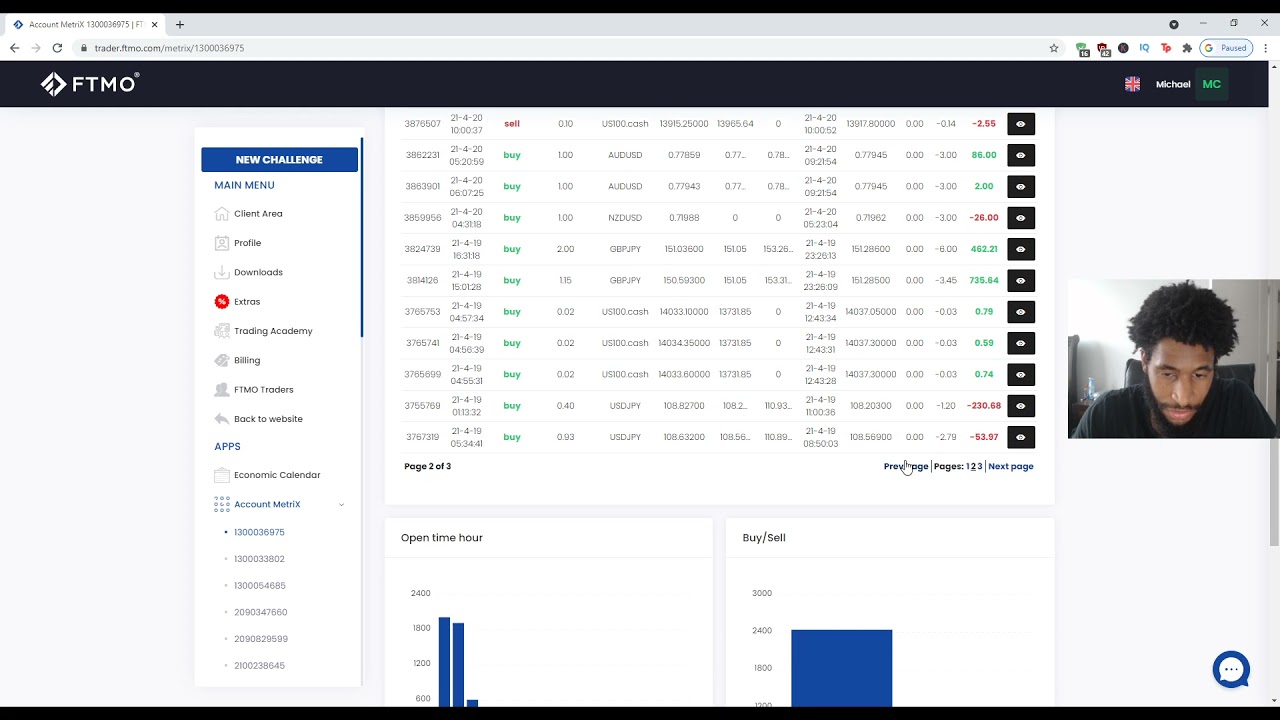Click the IQ extension icon
The image size is (1280, 720).
[1144, 48]
